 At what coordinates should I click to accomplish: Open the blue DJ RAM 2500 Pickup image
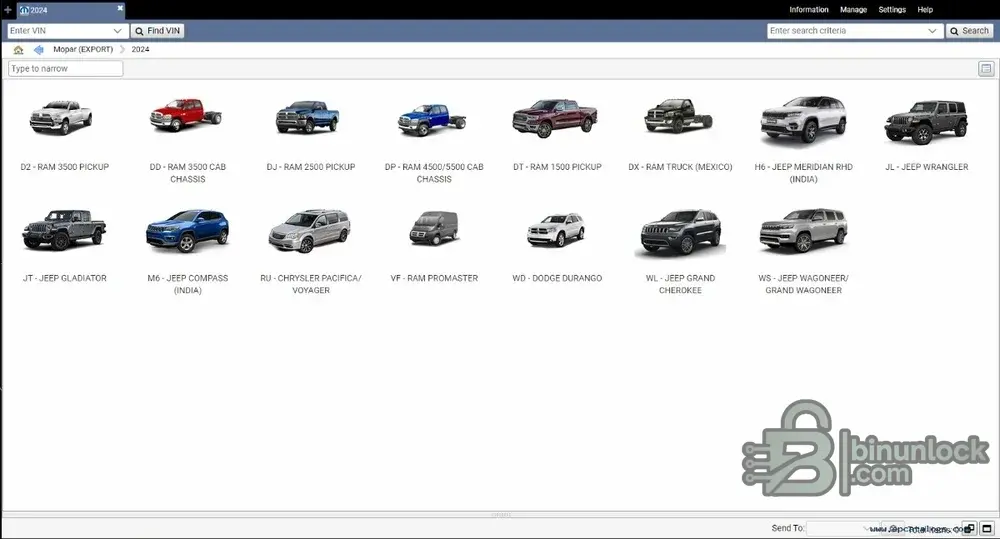(x=308, y=117)
